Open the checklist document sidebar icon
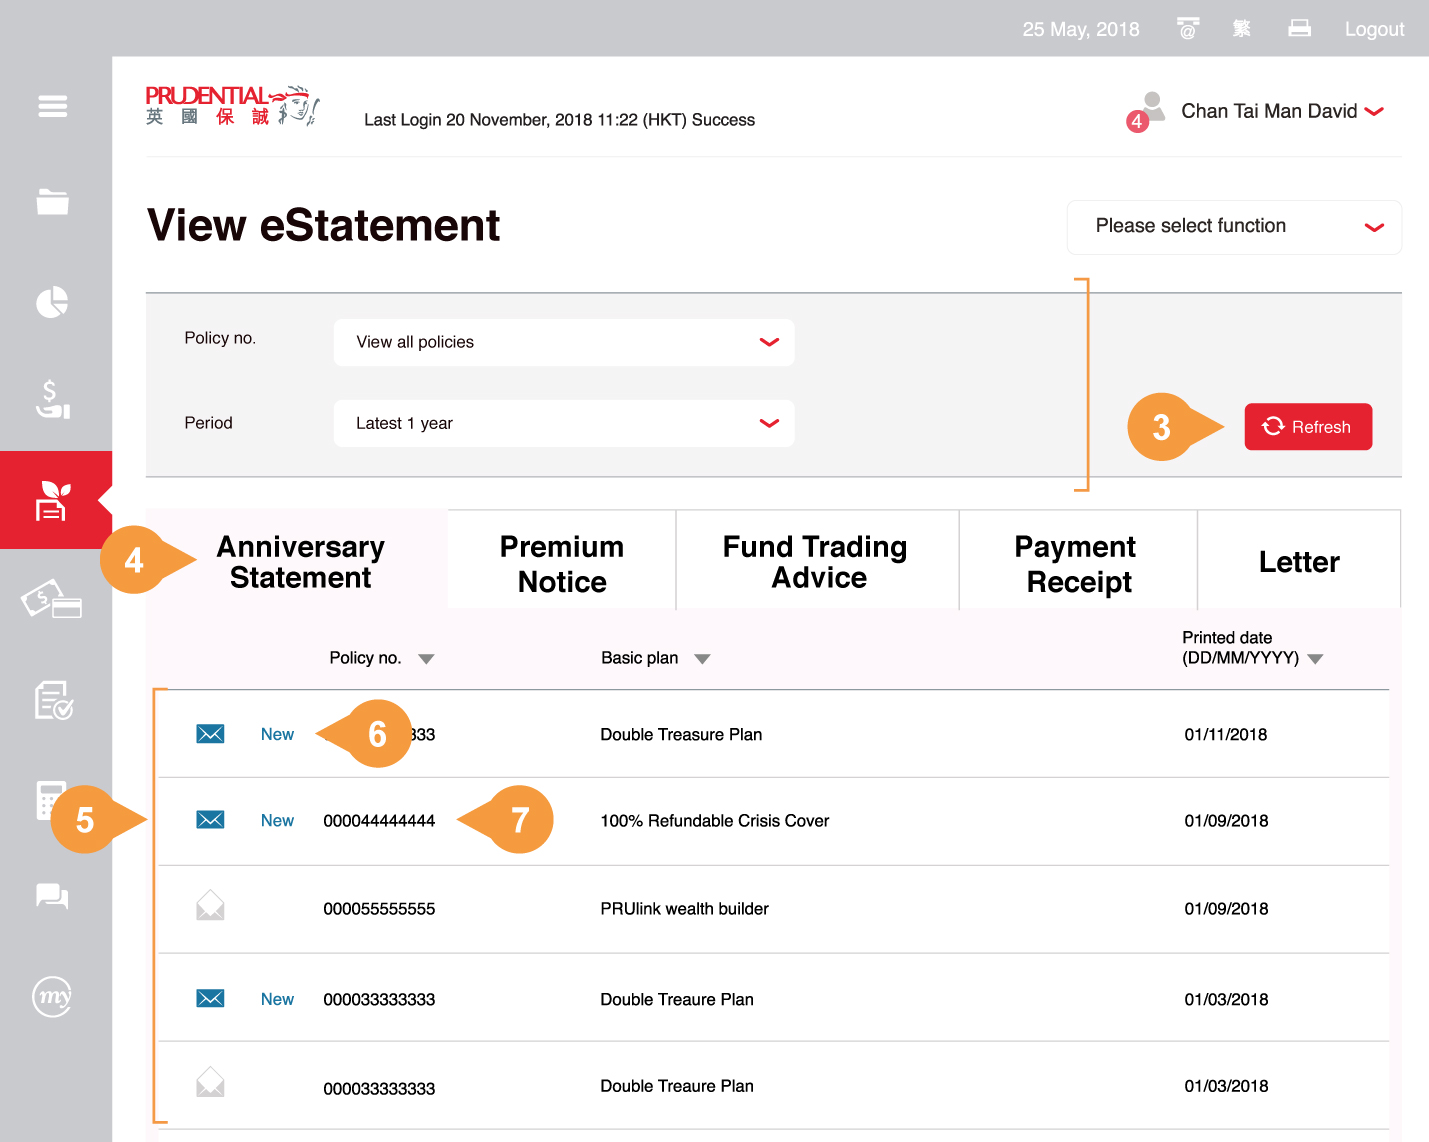The image size is (1429, 1142). click(53, 701)
